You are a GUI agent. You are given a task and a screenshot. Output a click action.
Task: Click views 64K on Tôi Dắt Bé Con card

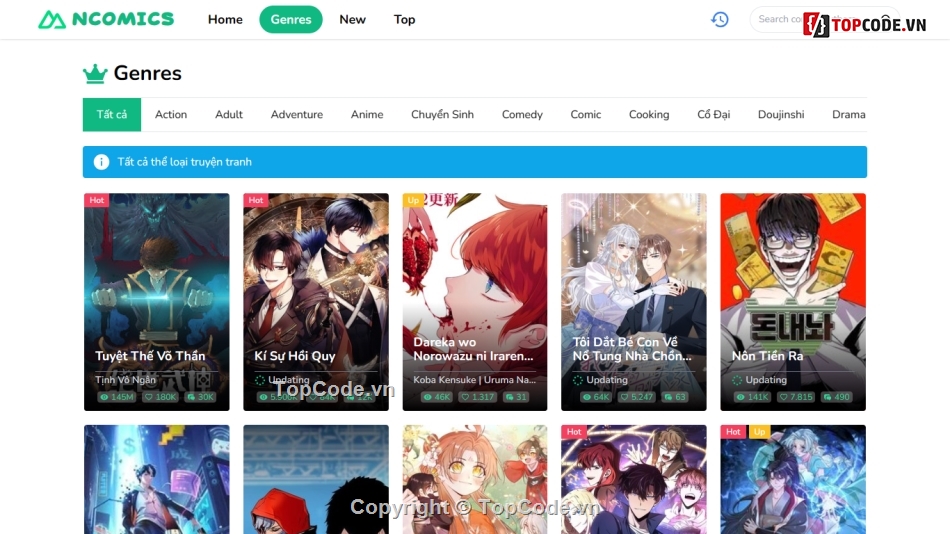click(x=596, y=397)
